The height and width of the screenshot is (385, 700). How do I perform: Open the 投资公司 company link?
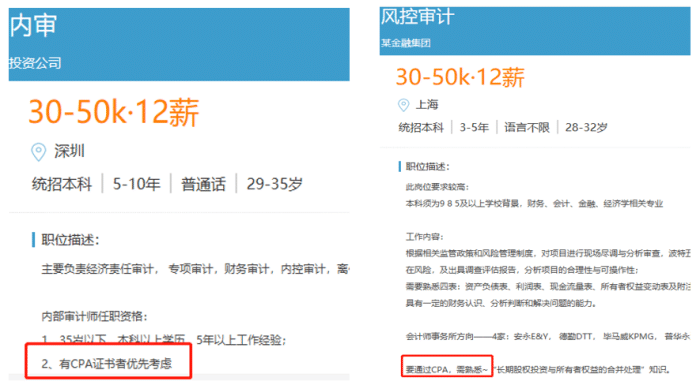35,63
